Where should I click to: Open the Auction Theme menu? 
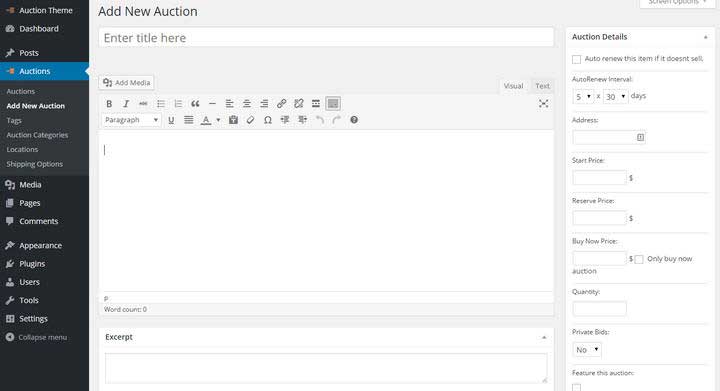coord(45,10)
